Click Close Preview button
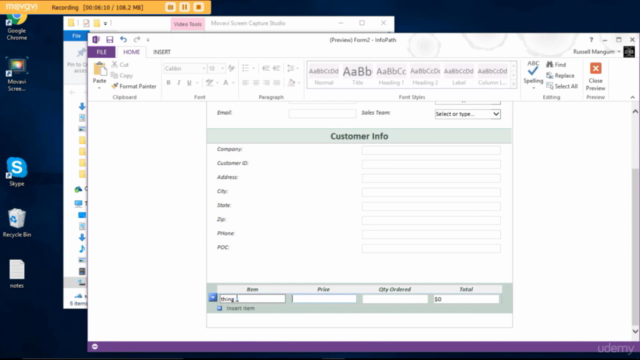The image size is (640, 360). 596,76
